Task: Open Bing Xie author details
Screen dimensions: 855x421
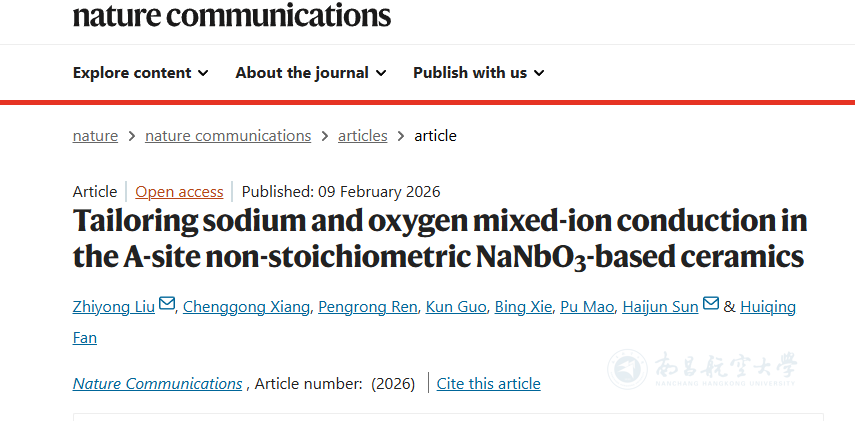Action: coord(522,307)
